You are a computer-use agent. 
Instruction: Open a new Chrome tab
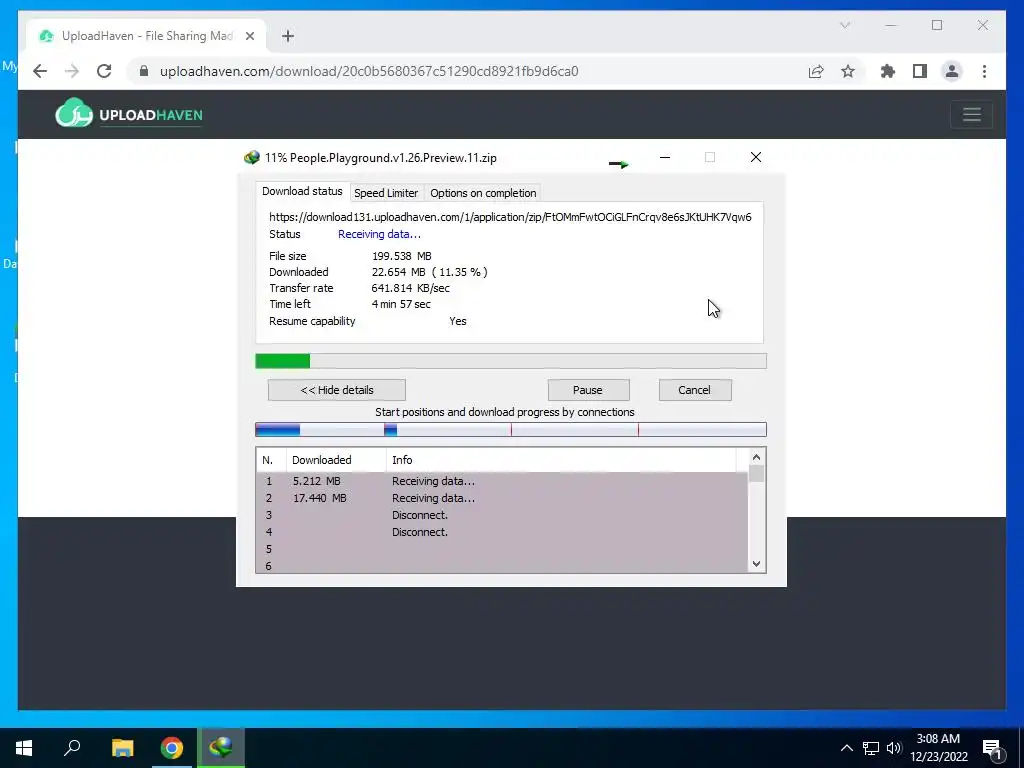pos(288,36)
